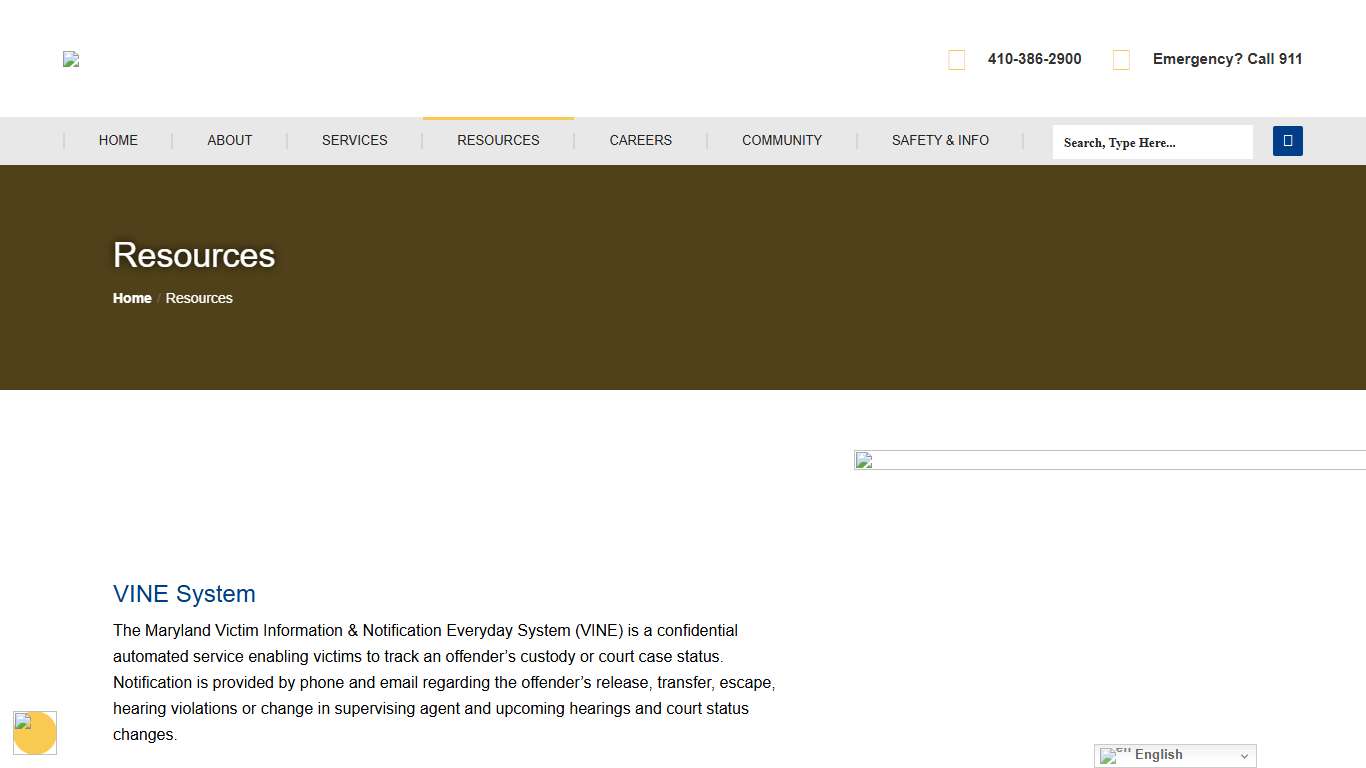Click the broken image placeholder on the right
This screenshot has height=768, width=1366.
click(x=862, y=460)
